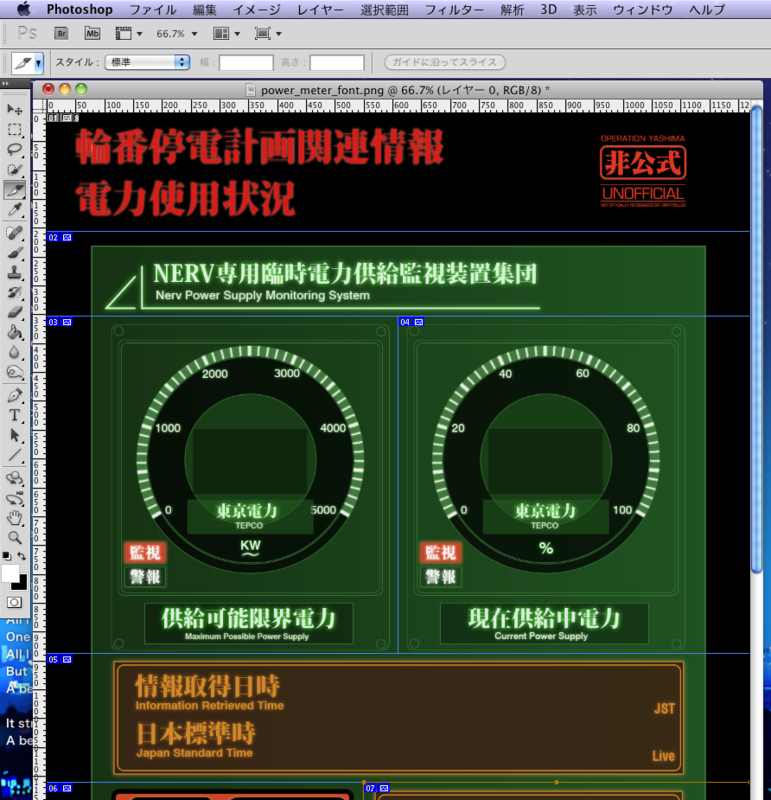This screenshot has width=771, height=800.
Task: Open the レイヤー menu
Action: [x=320, y=9]
